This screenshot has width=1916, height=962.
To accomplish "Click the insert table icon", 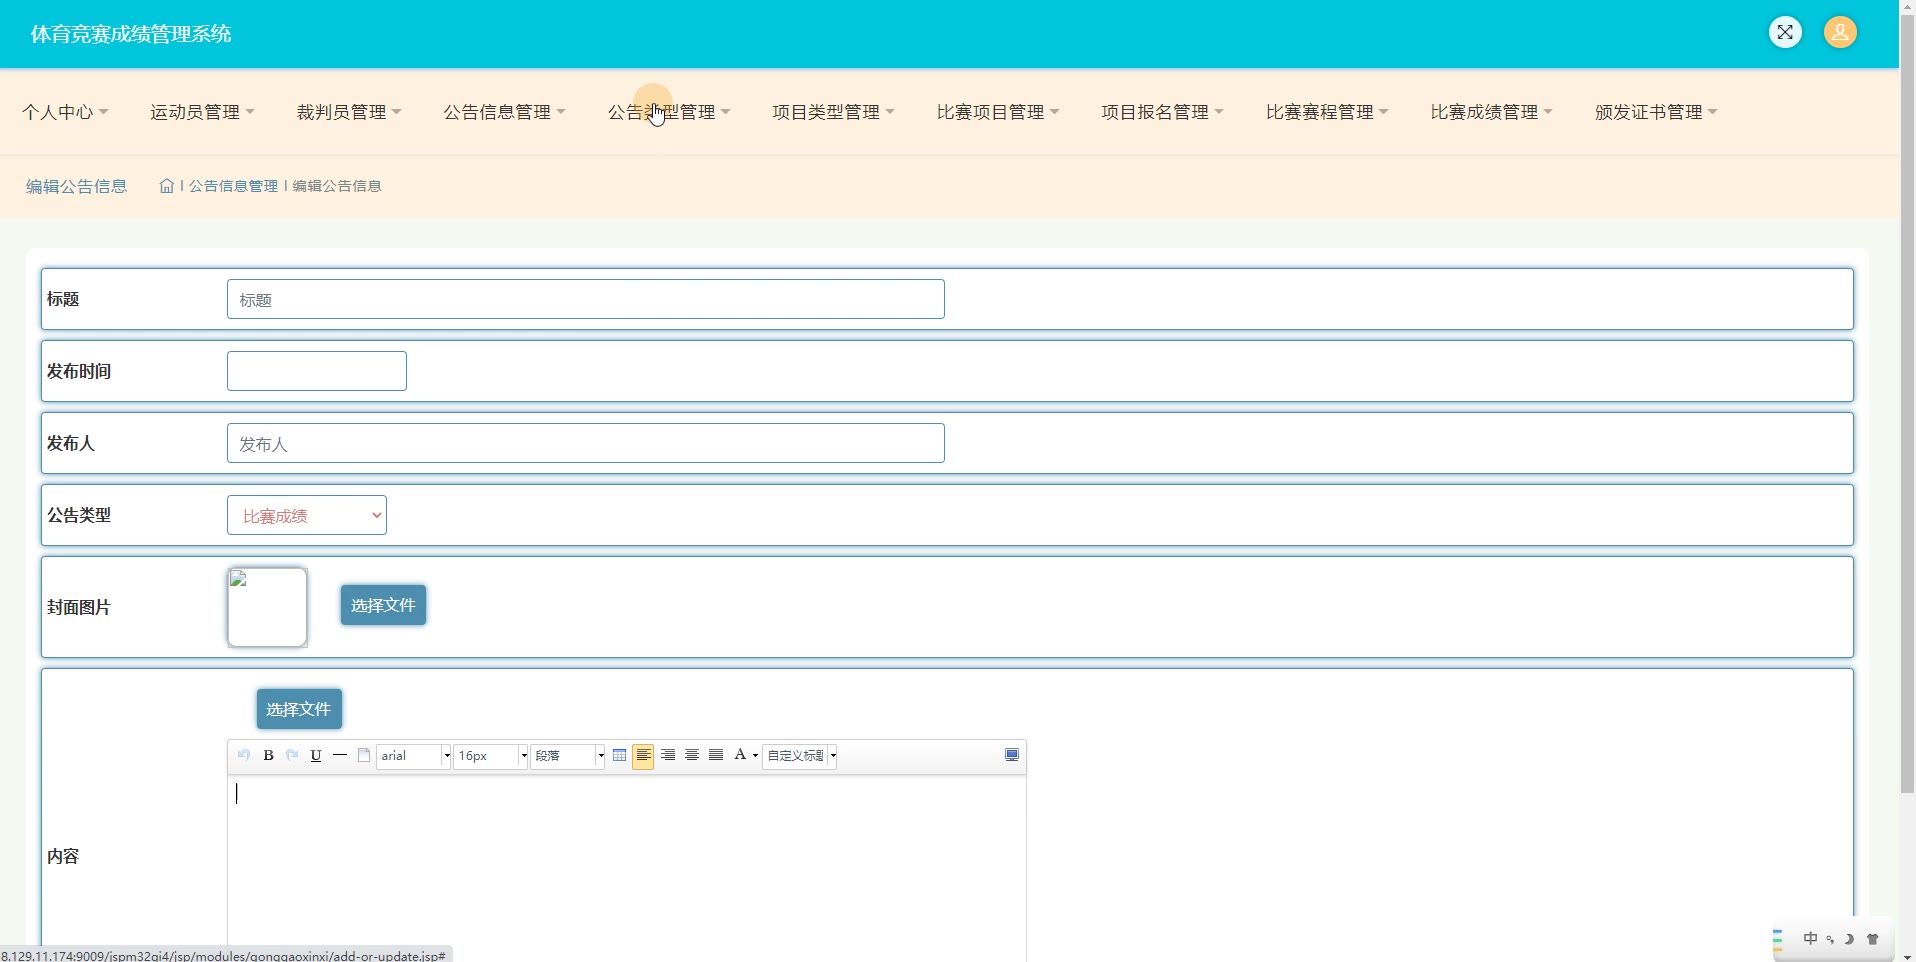I will 620,755.
